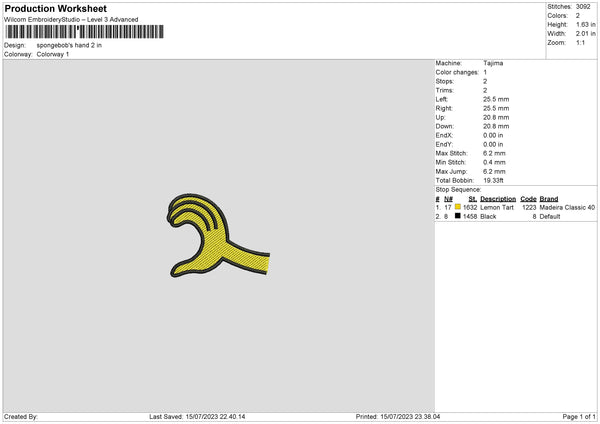Click the Height value 1.63 in
The image size is (600, 424).
pyautogui.click(x=586, y=24)
